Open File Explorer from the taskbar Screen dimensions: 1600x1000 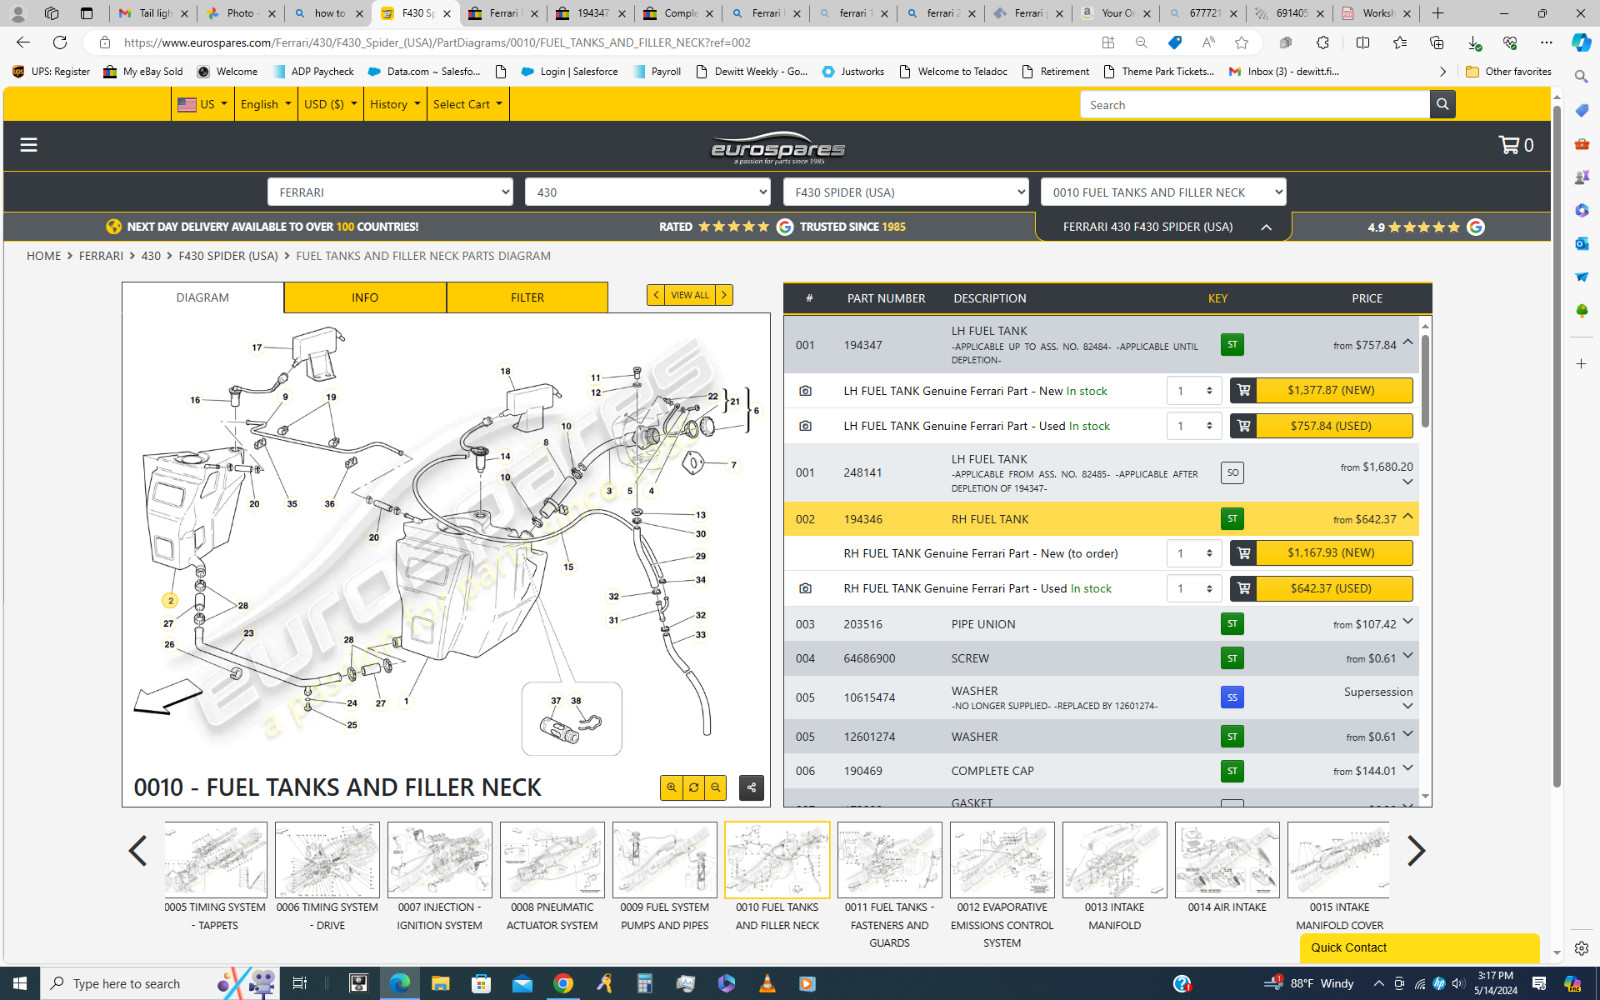coord(440,984)
